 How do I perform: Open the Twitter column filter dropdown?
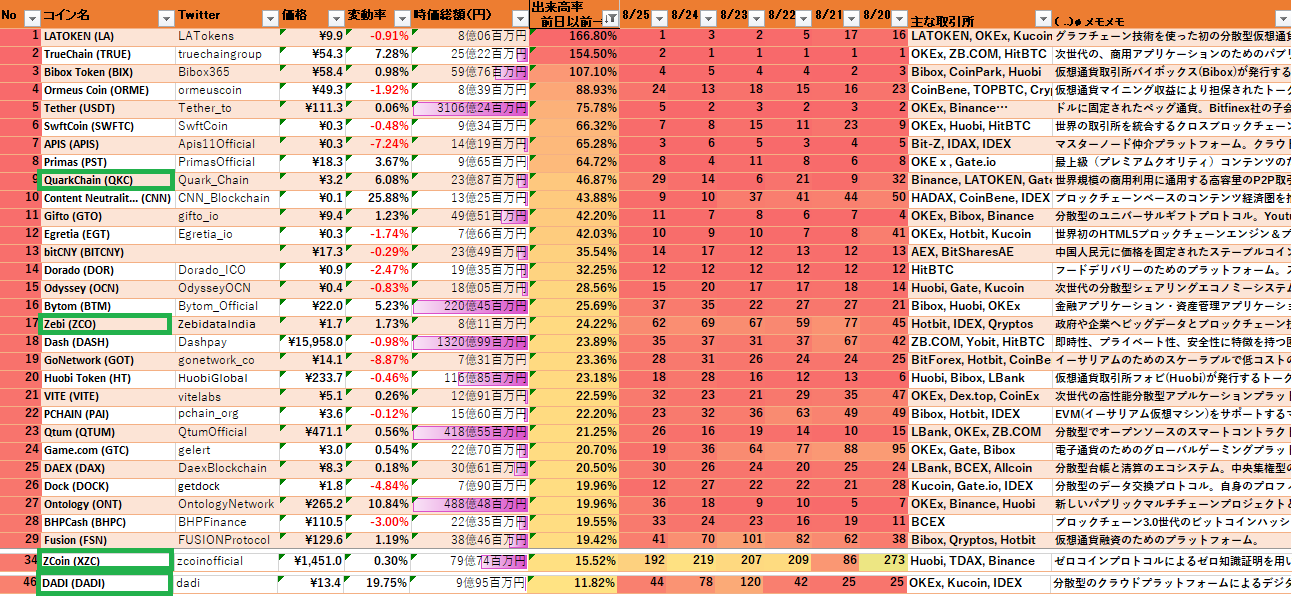pos(268,18)
